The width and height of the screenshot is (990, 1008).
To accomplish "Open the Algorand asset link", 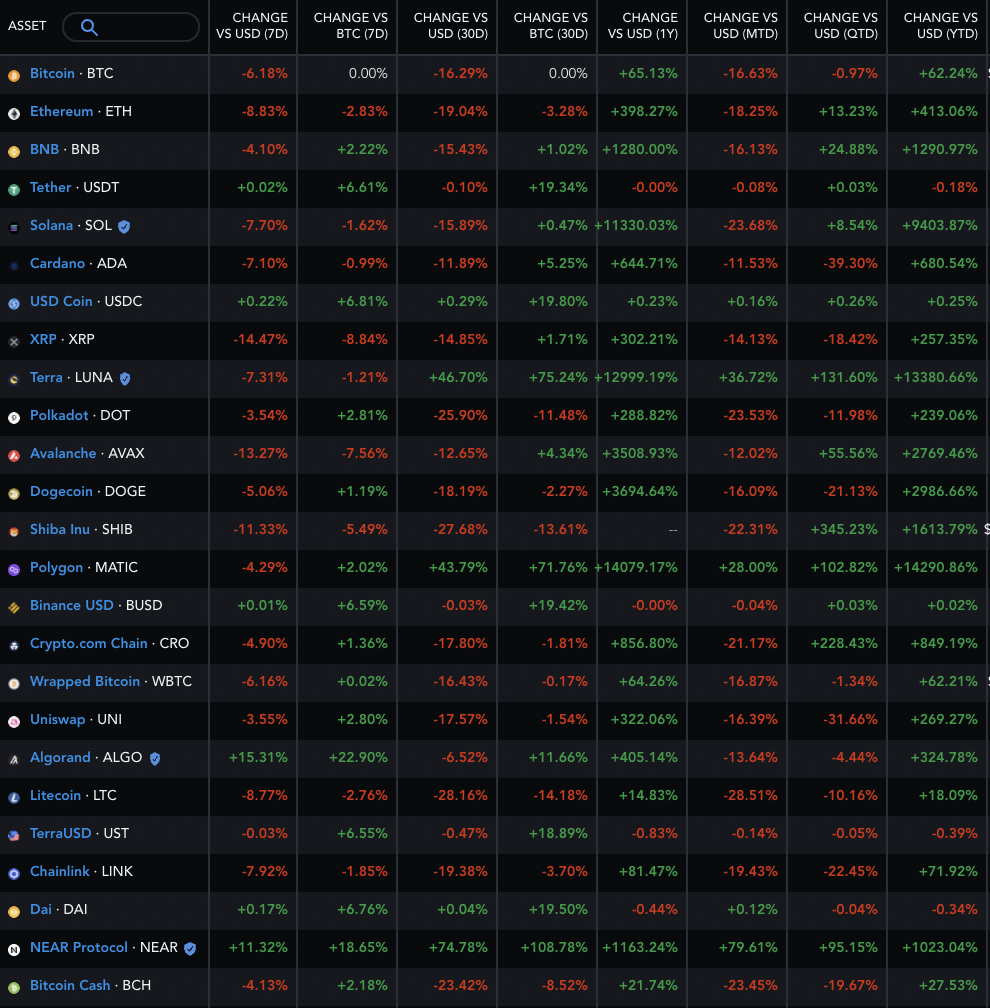I will (x=60, y=757).
